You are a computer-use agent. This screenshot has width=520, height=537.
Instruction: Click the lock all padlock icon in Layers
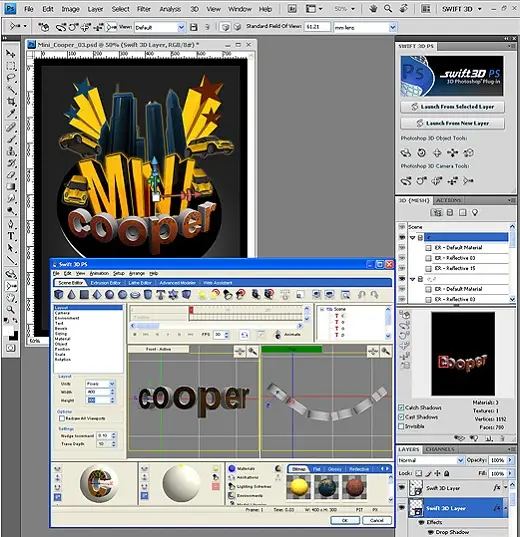(447, 473)
